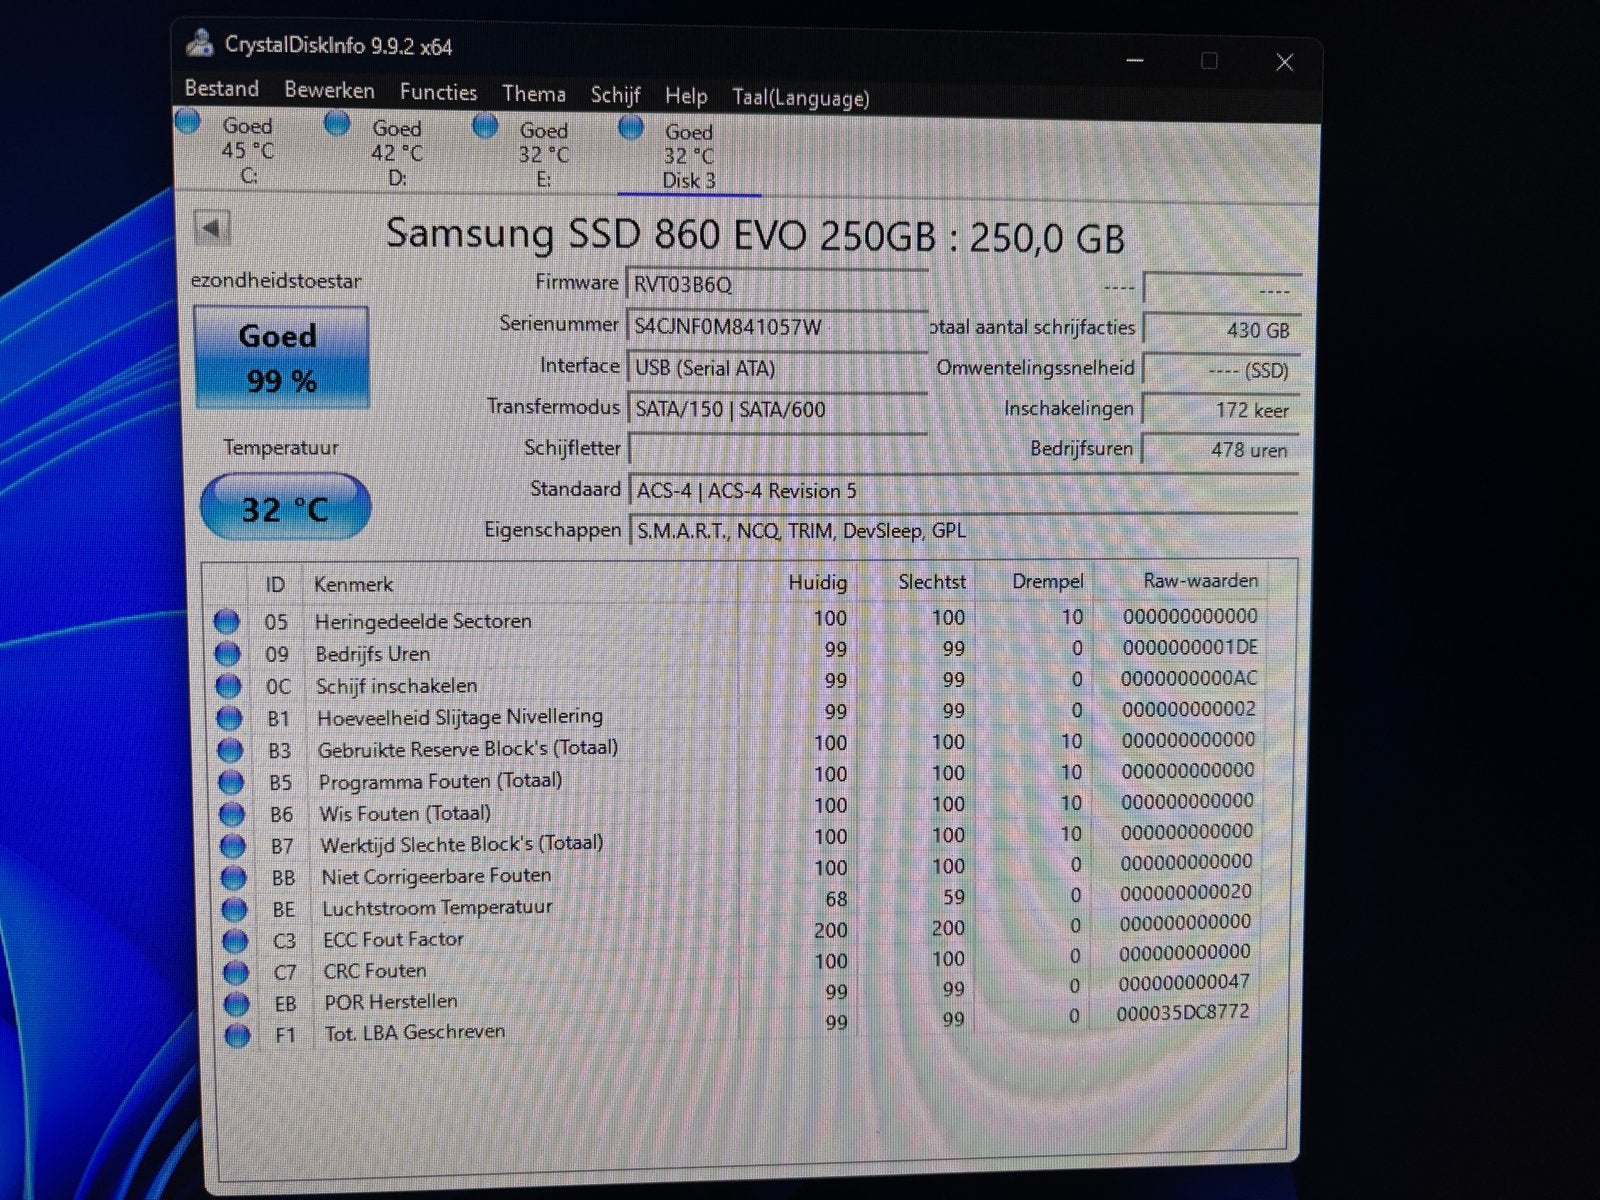The image size is (1600, 1200).
Task: Click the previous disk arrow button
Action: [212, 229]
